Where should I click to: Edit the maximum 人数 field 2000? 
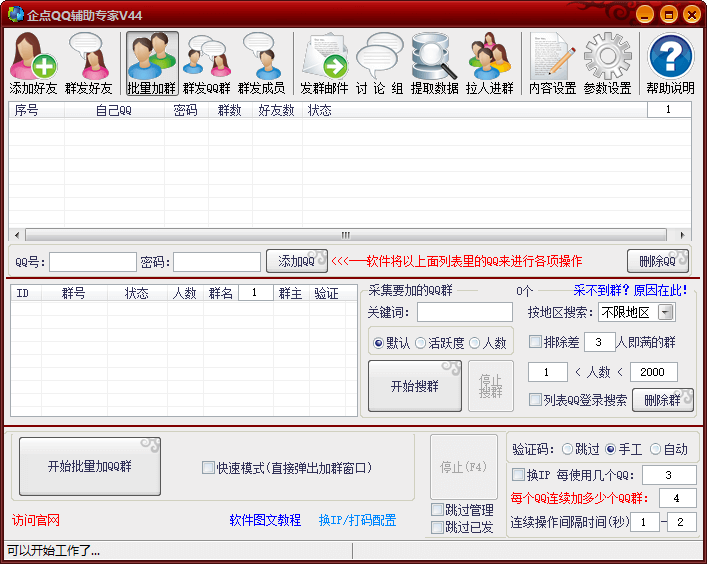653,372
